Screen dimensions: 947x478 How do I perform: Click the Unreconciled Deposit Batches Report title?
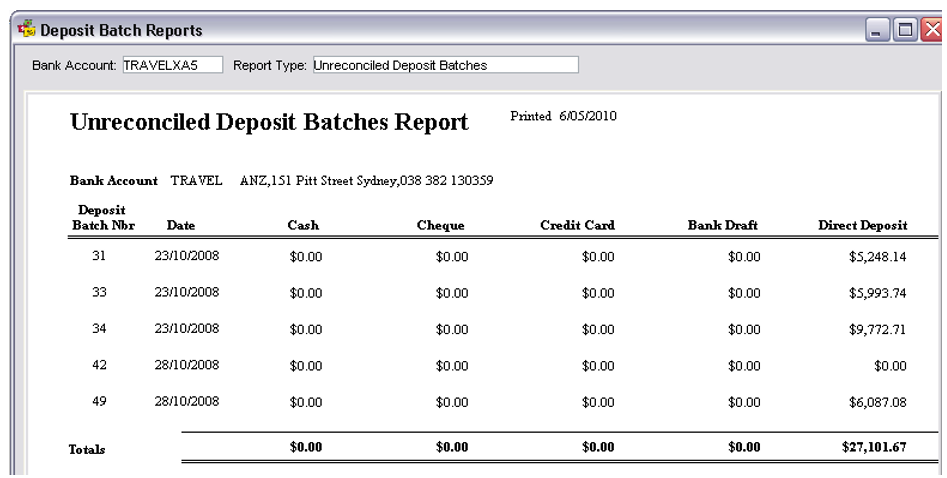click(x=269, y=122)
